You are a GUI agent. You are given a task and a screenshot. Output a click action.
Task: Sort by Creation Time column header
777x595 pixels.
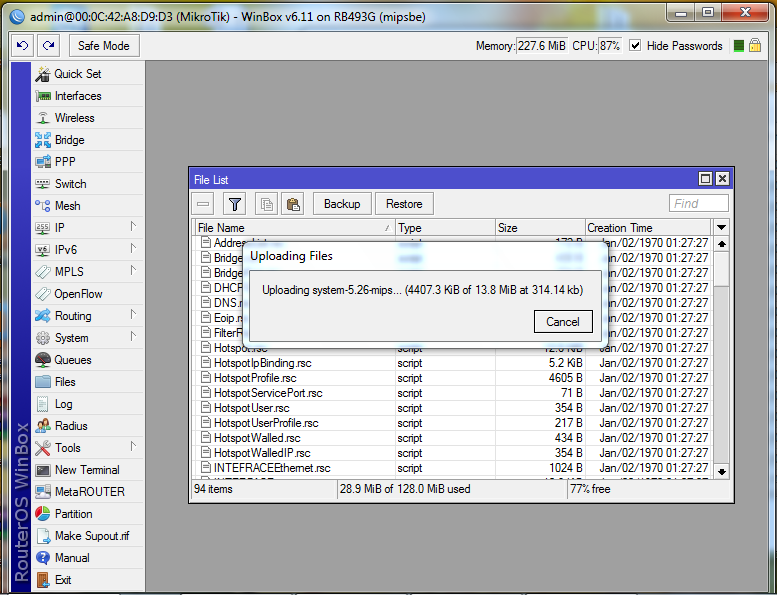[x=648, y=228]
